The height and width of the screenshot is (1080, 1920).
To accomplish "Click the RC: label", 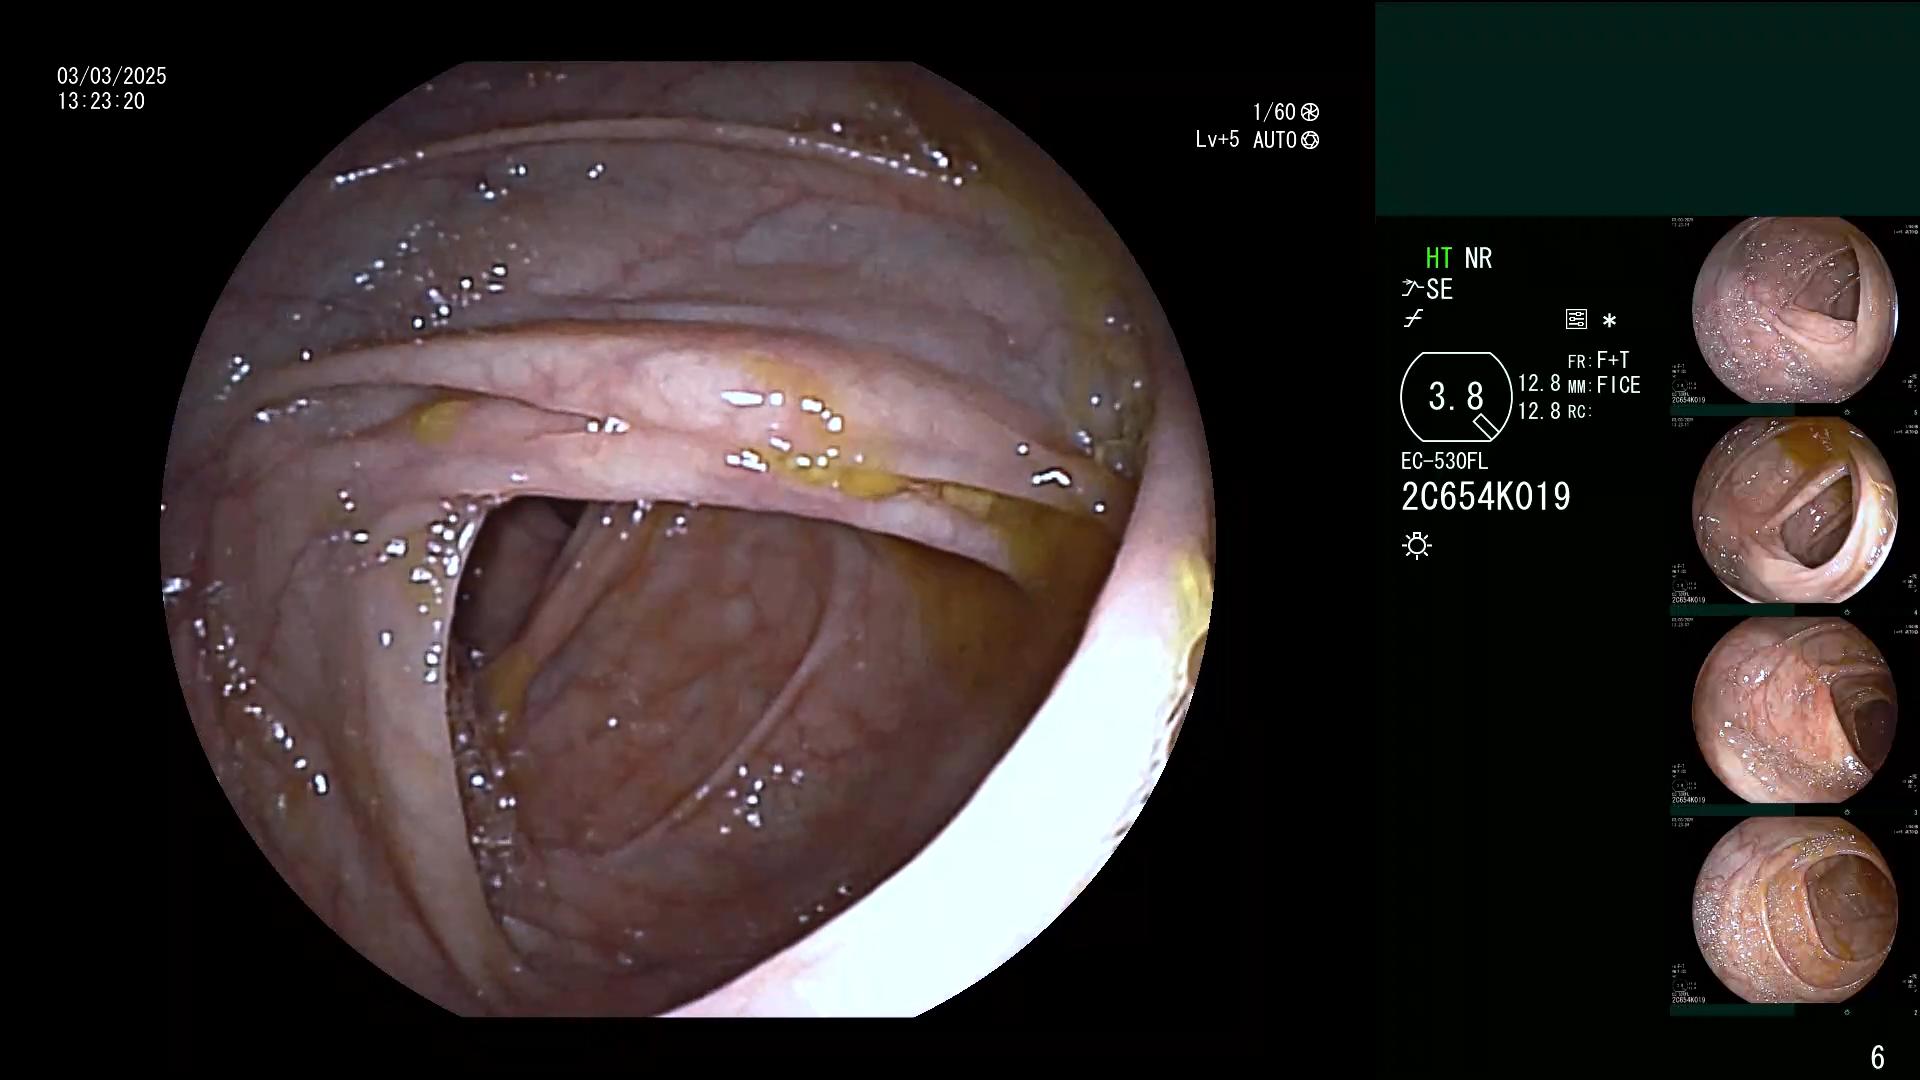I will tap(1579, 412).
